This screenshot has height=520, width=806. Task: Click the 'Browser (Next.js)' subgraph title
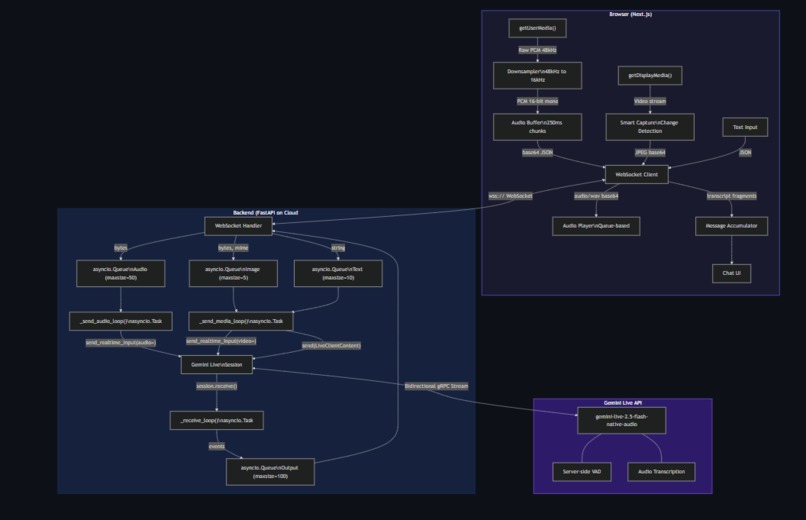pos(630,14)
